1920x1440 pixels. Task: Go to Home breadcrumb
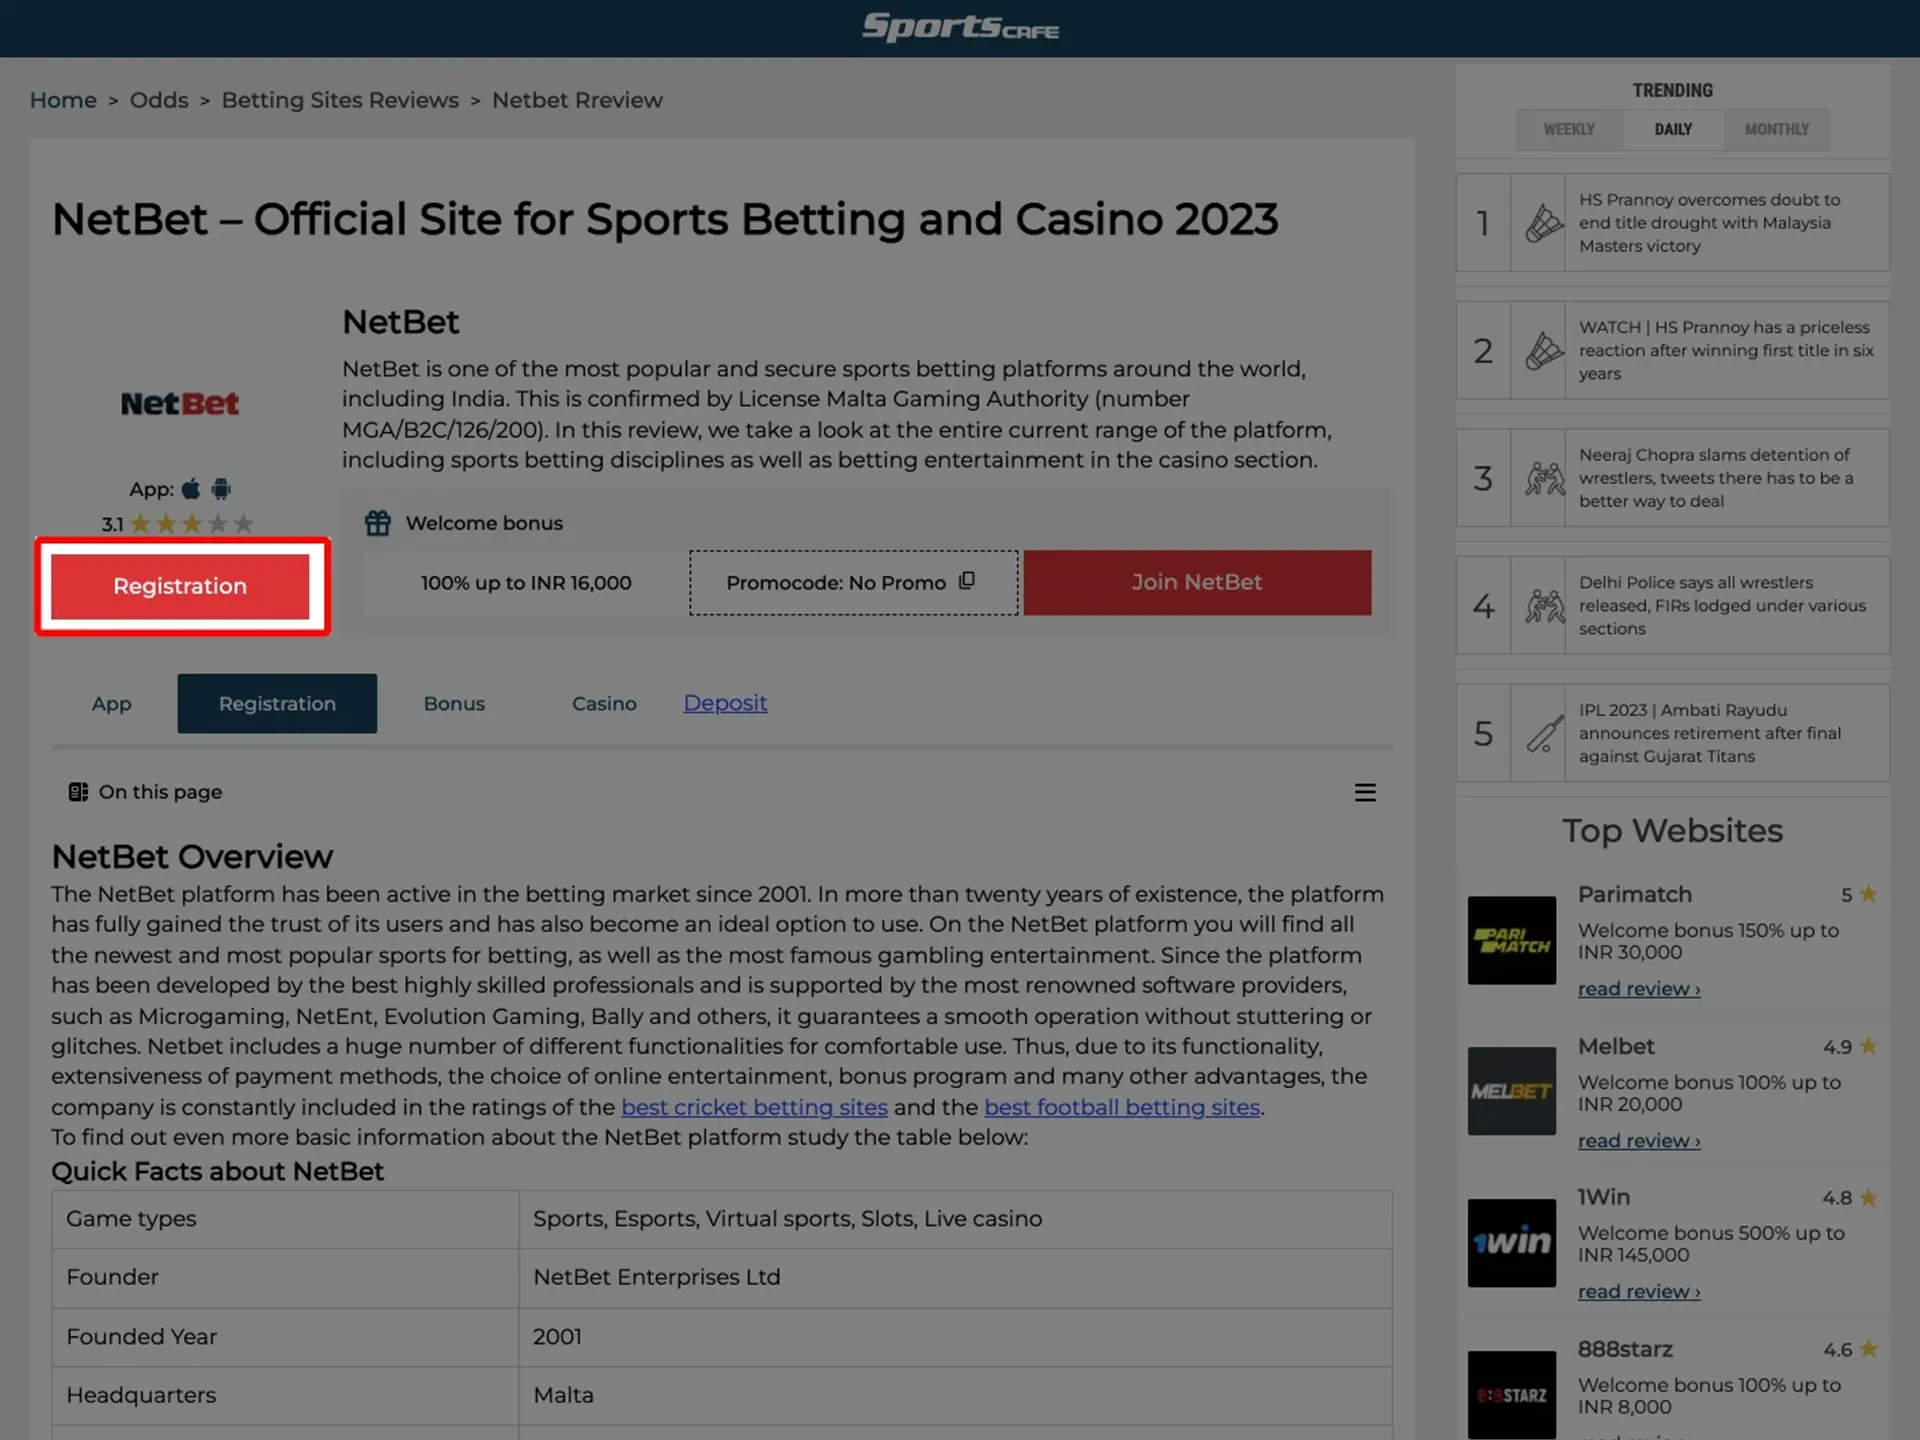63,100
